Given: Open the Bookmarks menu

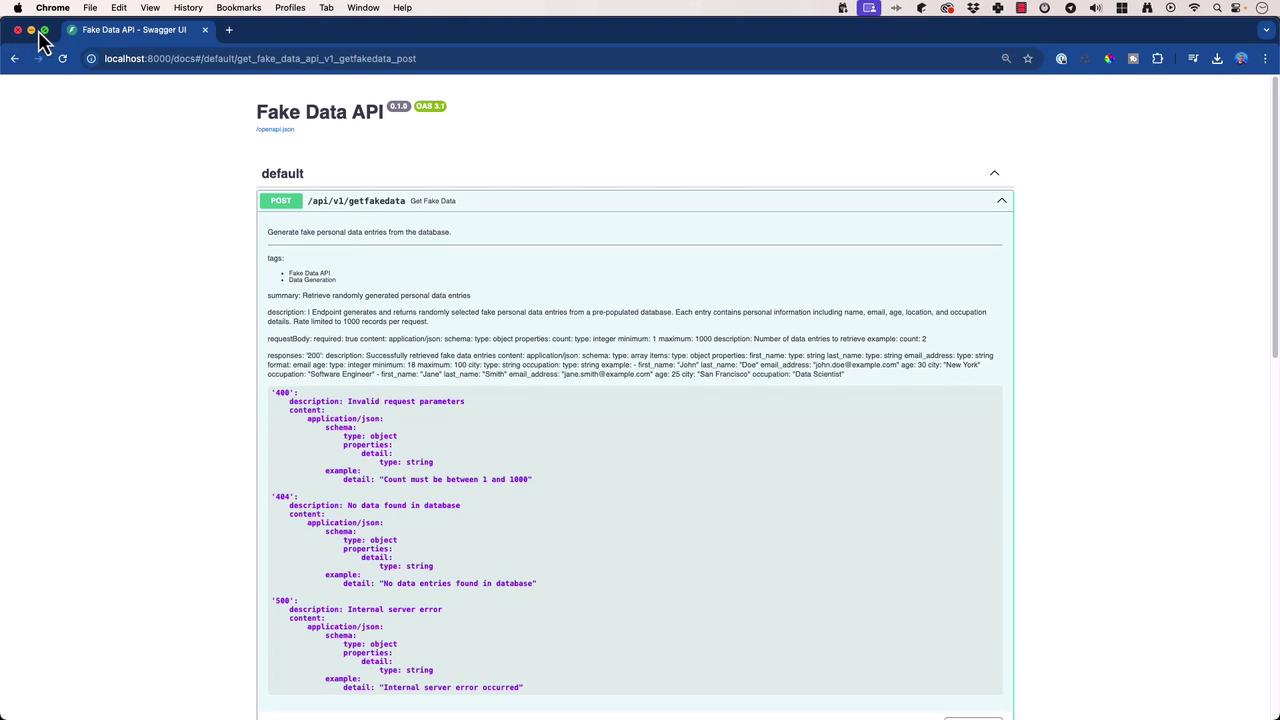Looking at the screenshot, I should pos(239,8).
